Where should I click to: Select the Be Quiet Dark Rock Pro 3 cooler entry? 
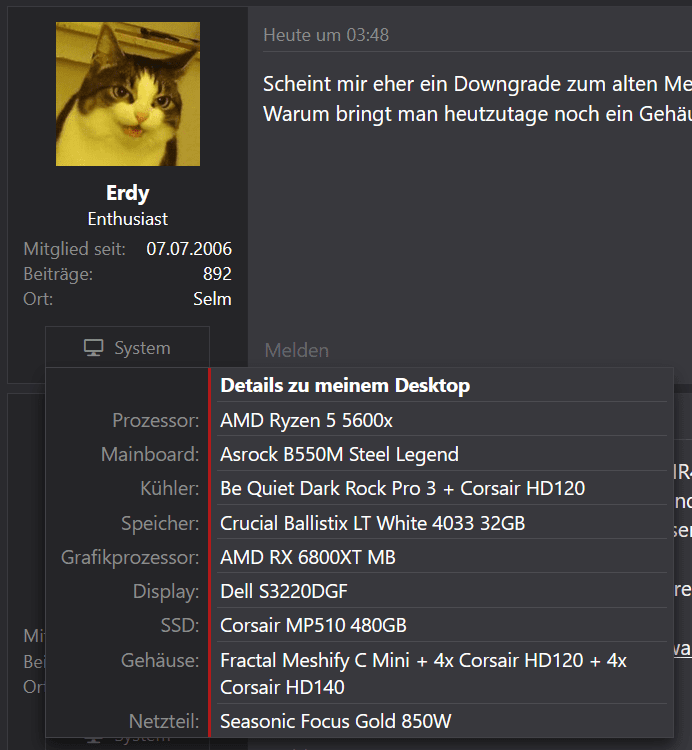coord(403,488)
